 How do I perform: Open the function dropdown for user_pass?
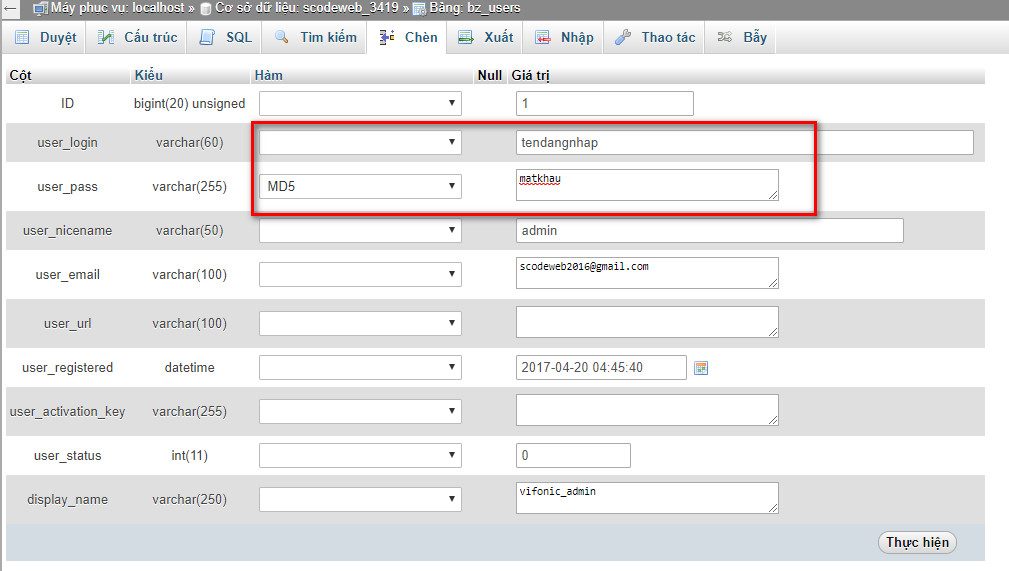click(x=360, y=186)
